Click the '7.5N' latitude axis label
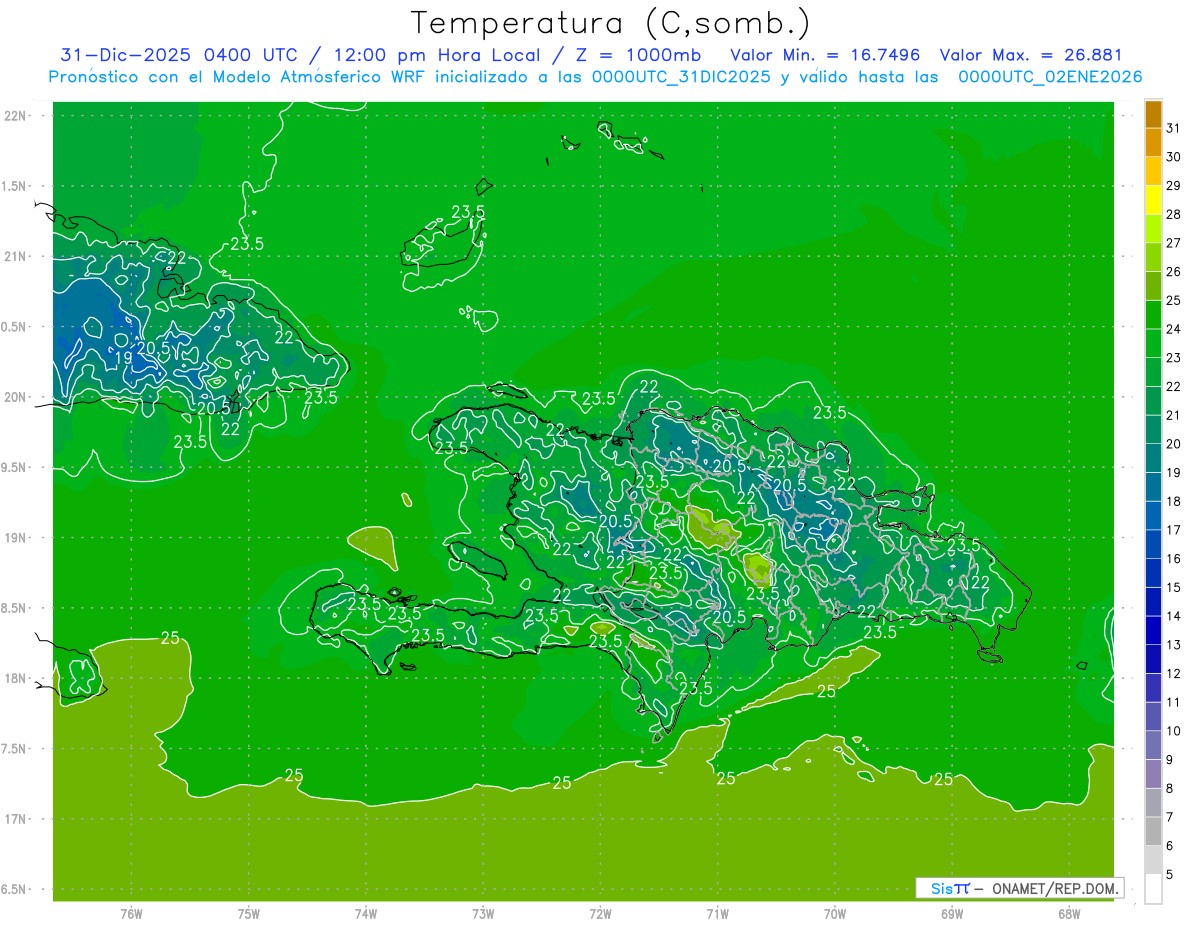1200x927 pixels. (x=15, y=749)
